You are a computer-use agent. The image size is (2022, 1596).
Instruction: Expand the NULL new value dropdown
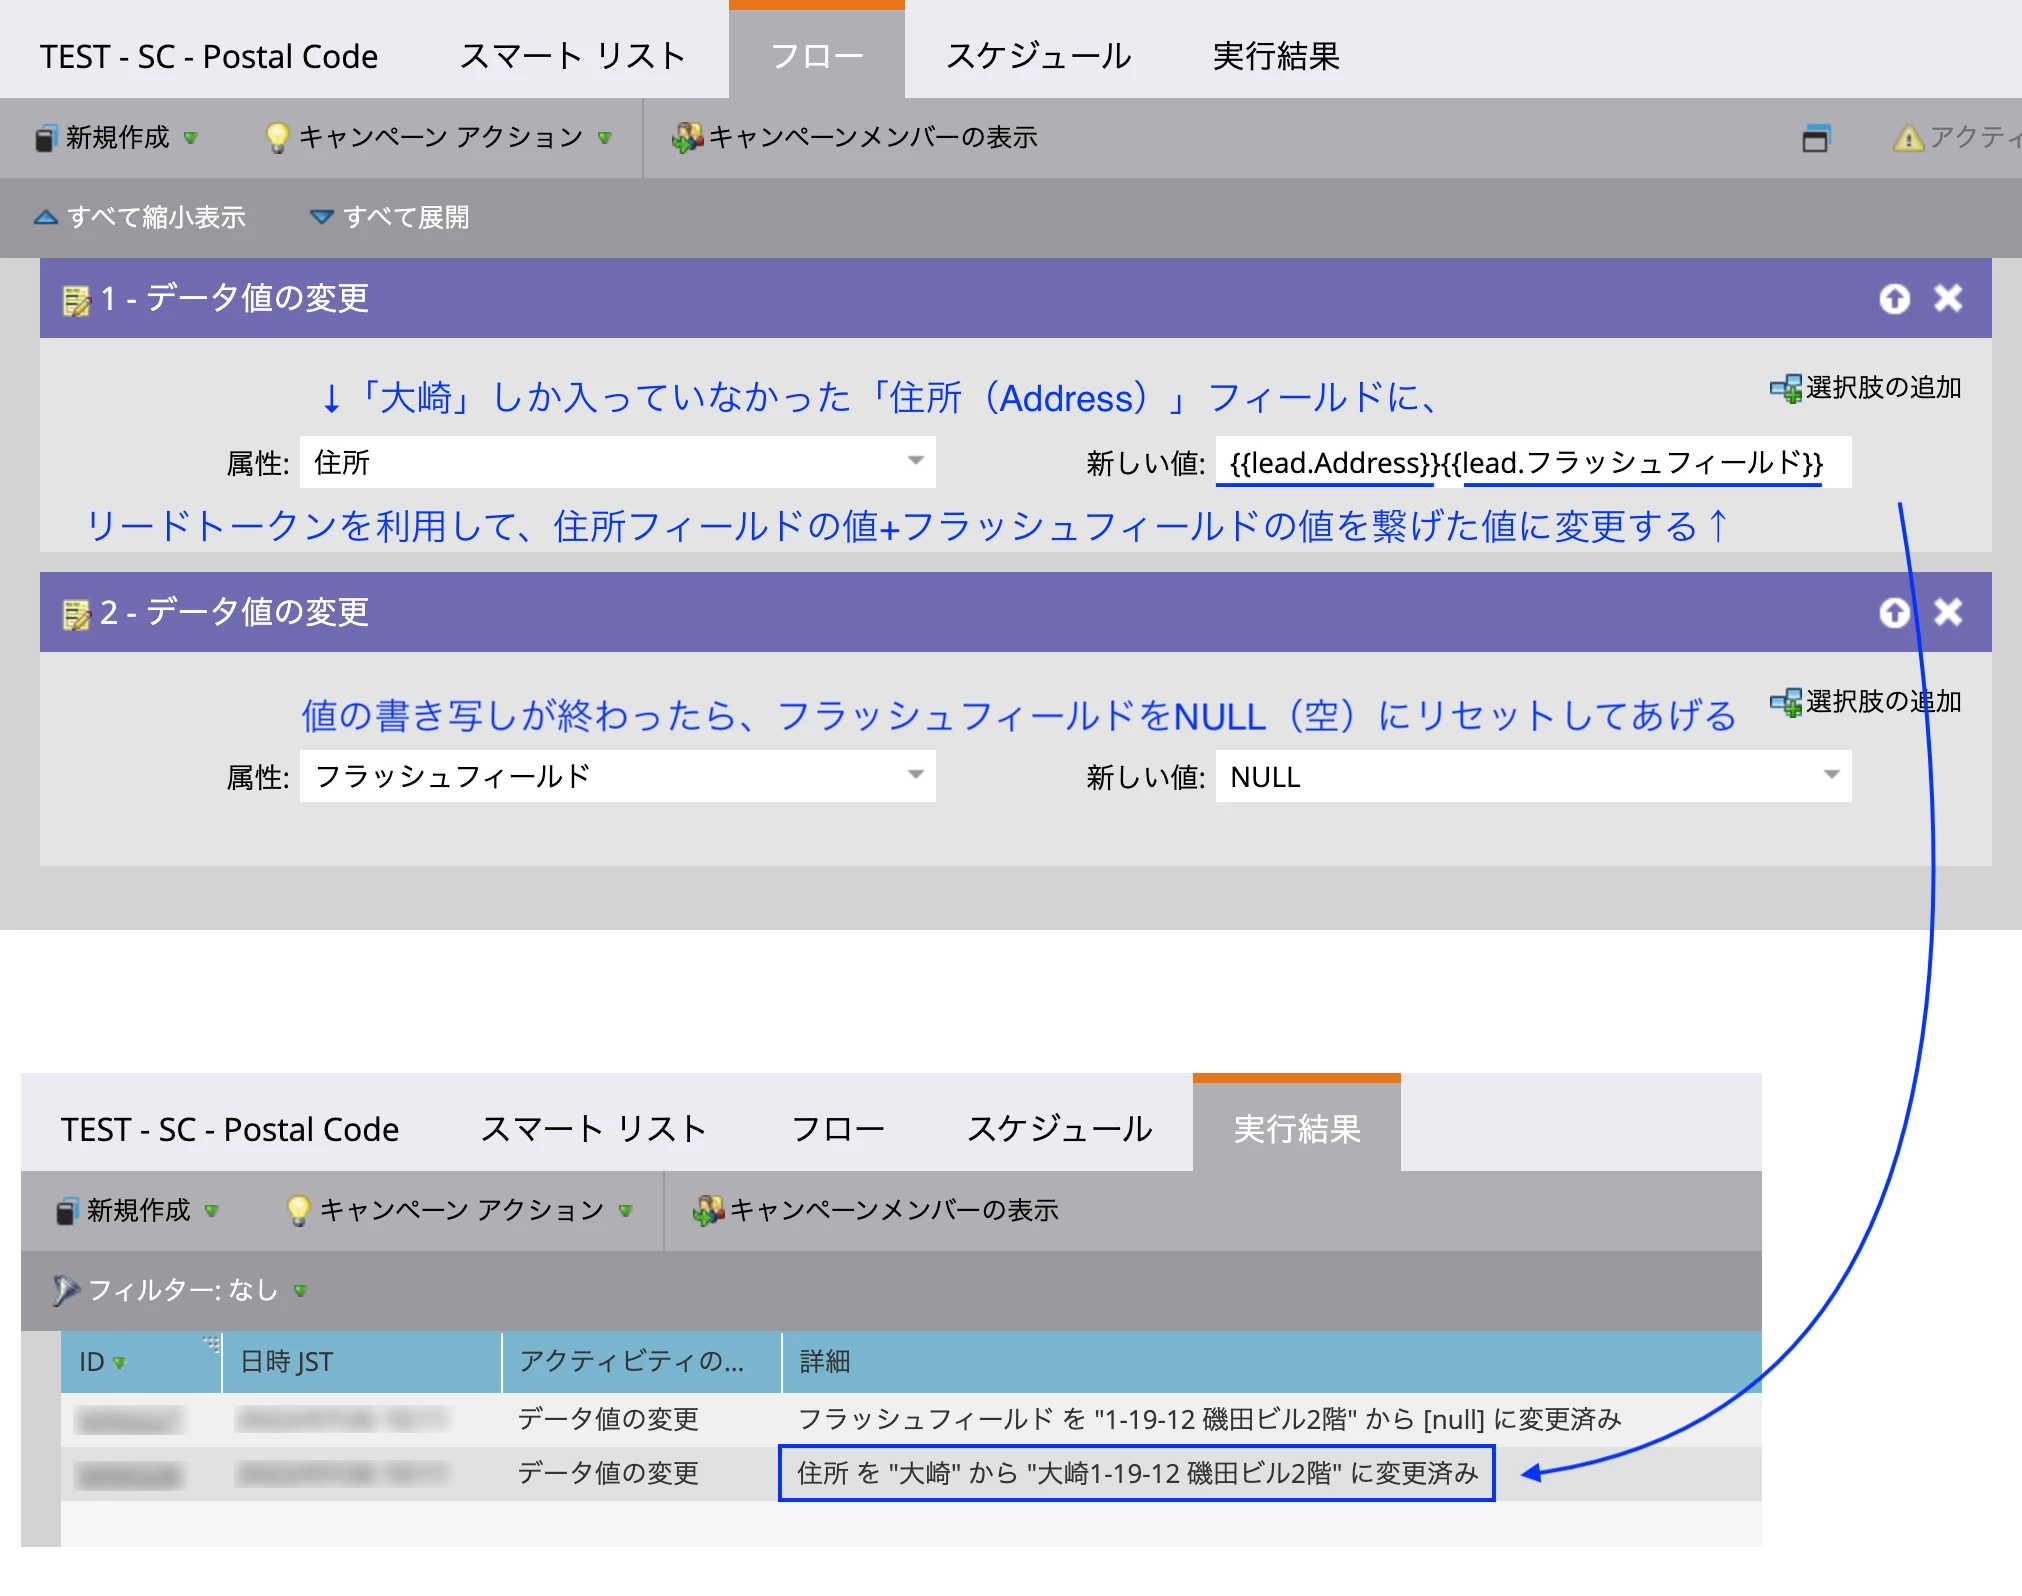click(1831, 775)
